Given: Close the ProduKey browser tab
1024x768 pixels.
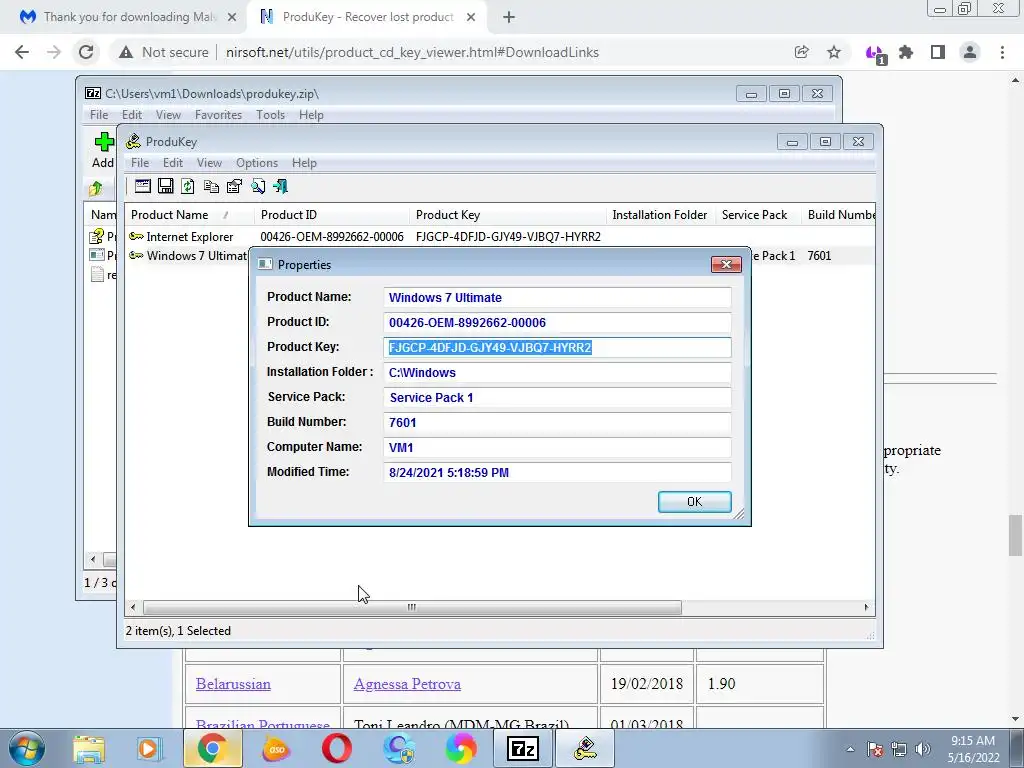Looking at the screenshot, I should [x=471, y=18].
